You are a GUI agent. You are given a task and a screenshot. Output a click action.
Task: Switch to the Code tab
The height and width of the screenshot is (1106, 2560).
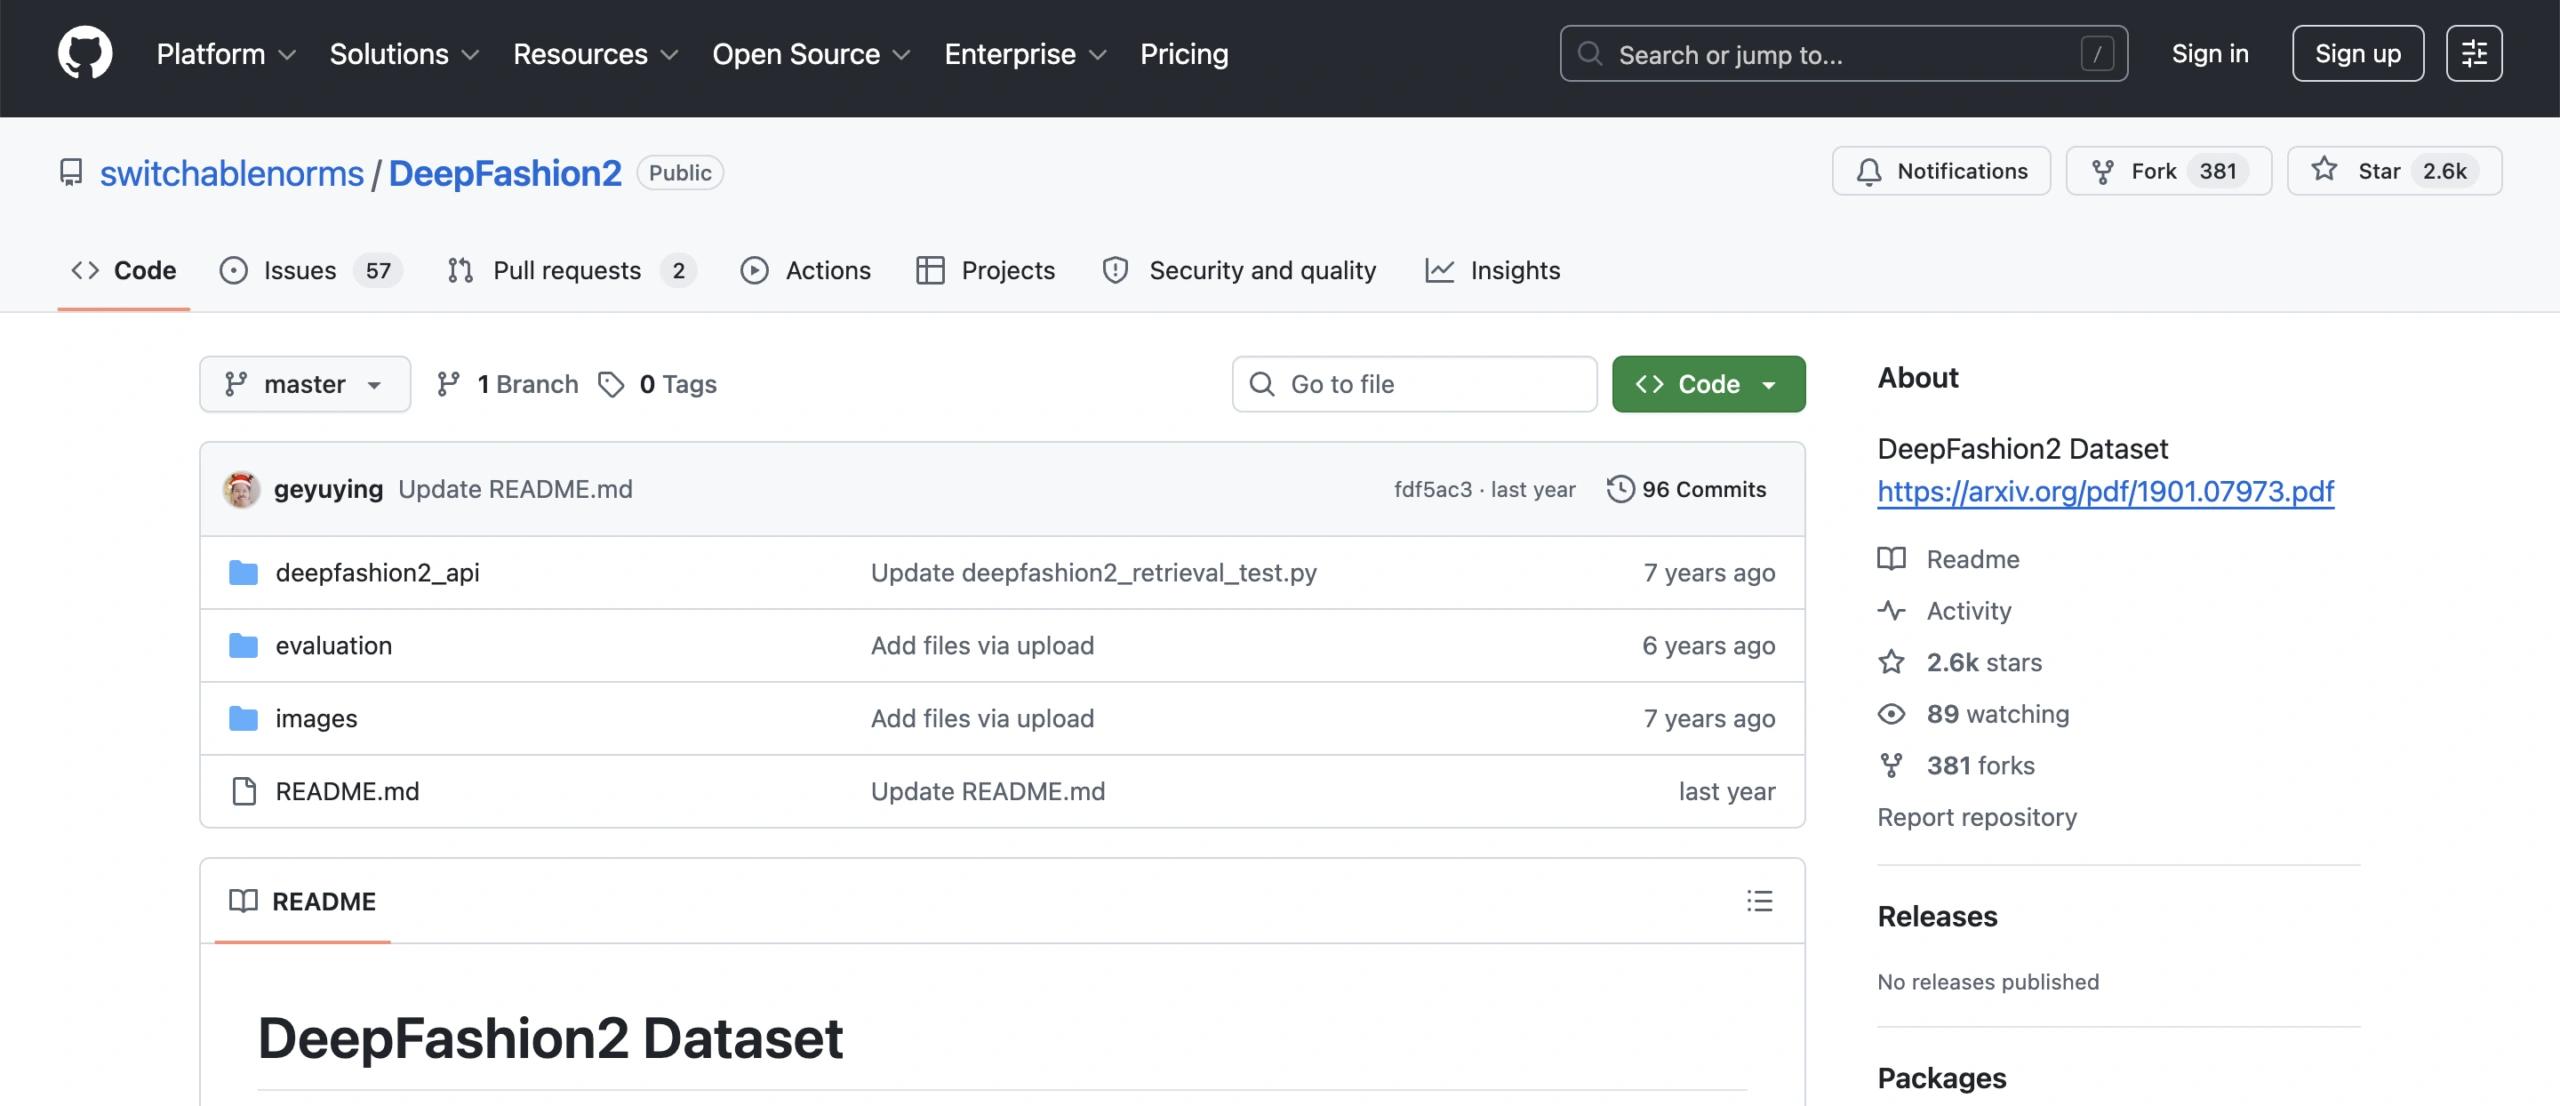124,270
